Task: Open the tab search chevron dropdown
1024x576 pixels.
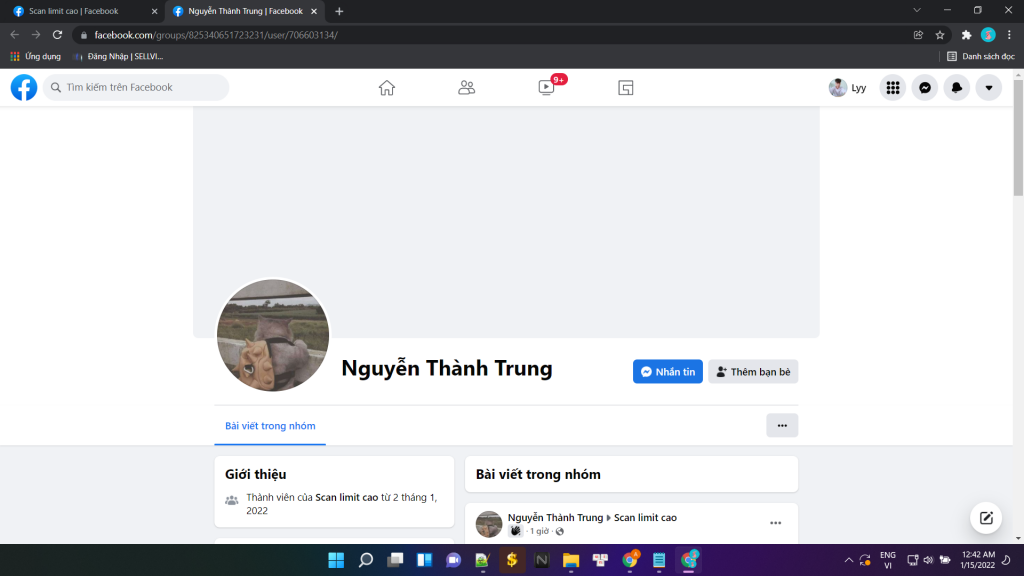Action: (x=917, y=10)
